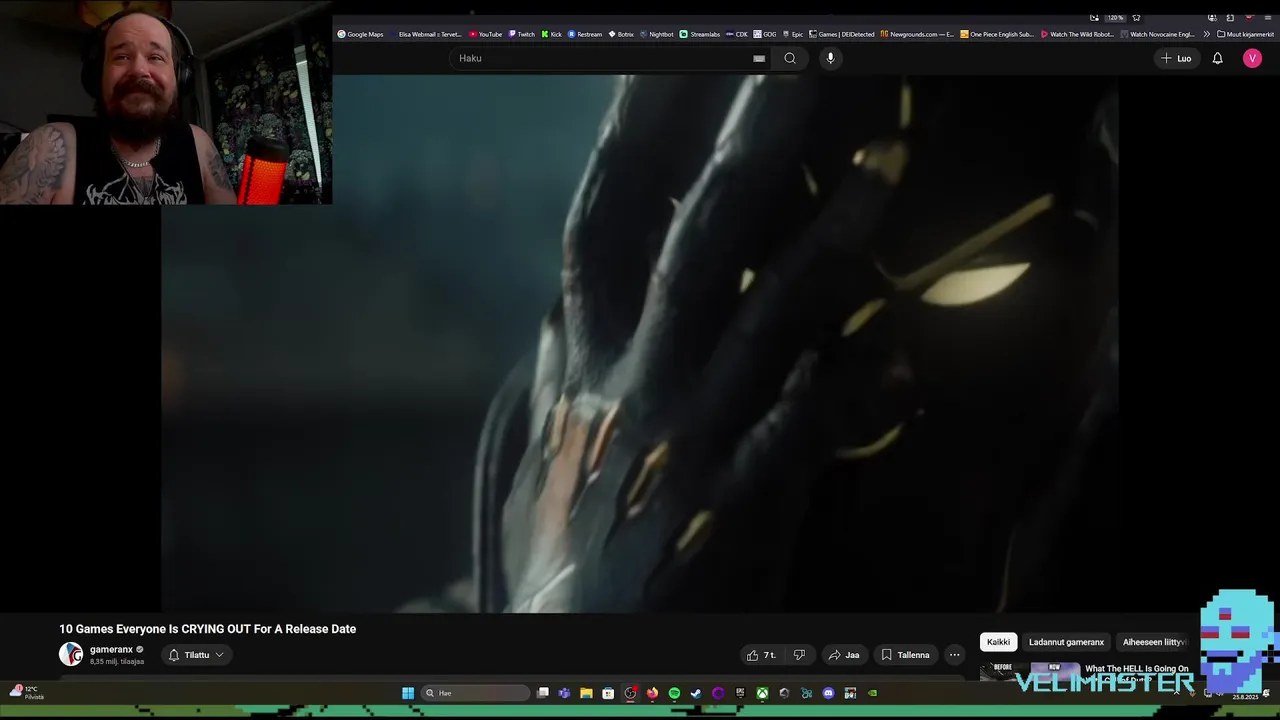Select the Aiheeseen liittyvä filter chip
This screenshot has width=1280, height=720.
[1154, 642]
